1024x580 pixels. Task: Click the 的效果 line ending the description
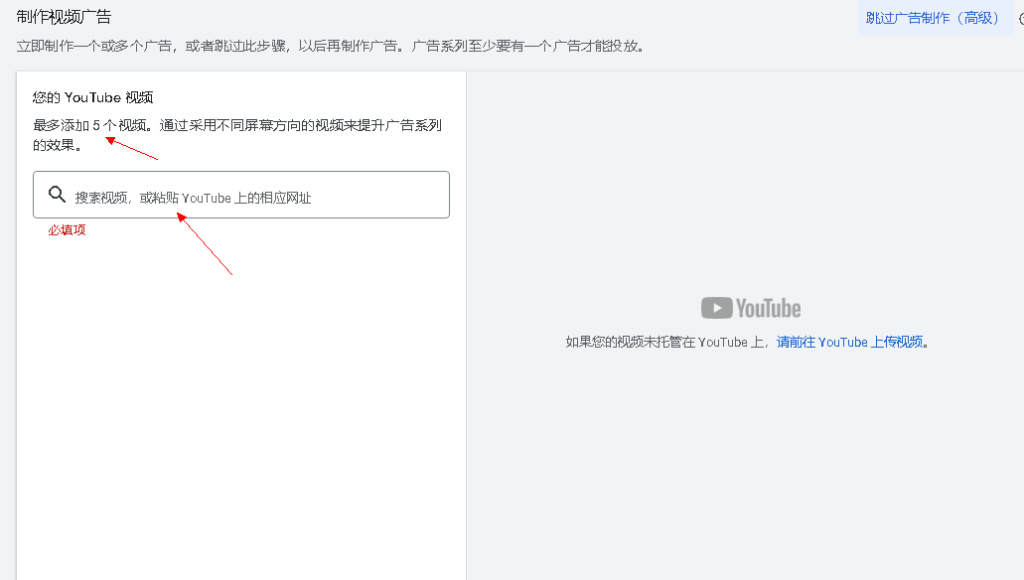click(x=57, y=145)
